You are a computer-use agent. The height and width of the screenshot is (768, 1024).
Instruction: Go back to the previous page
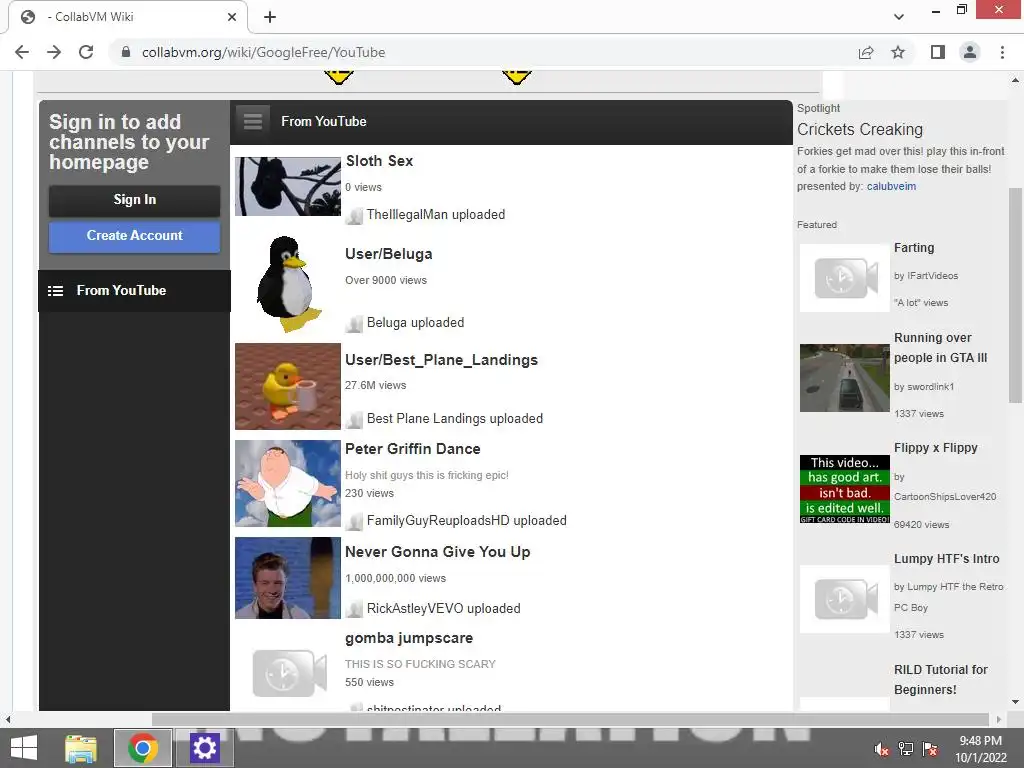22,52
